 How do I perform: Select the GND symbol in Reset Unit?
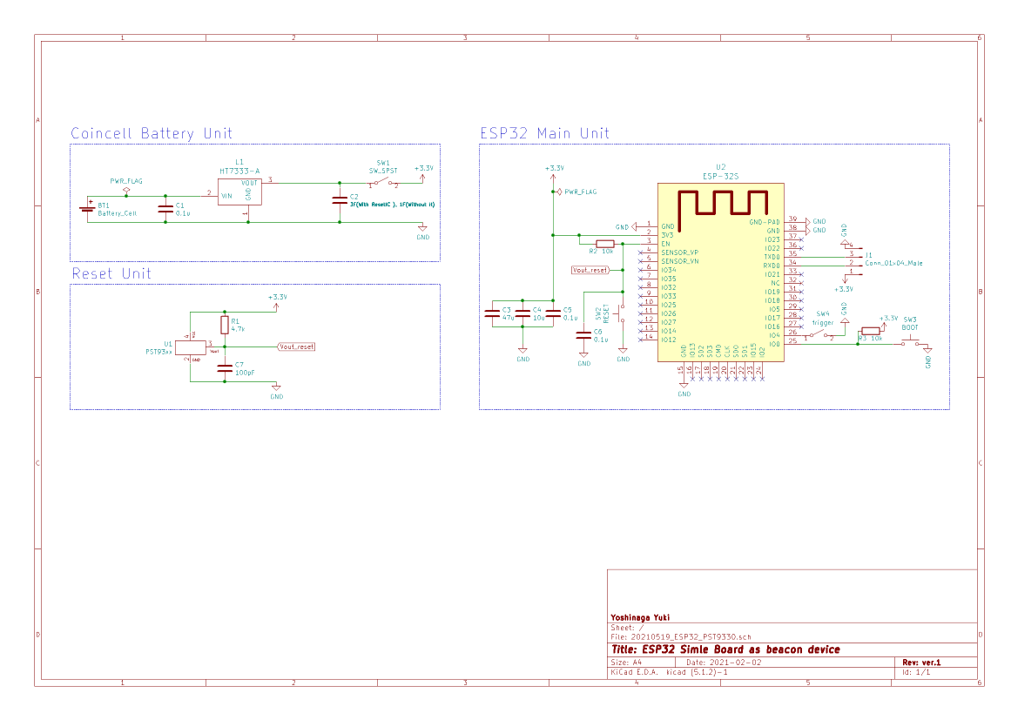point(277,388)
